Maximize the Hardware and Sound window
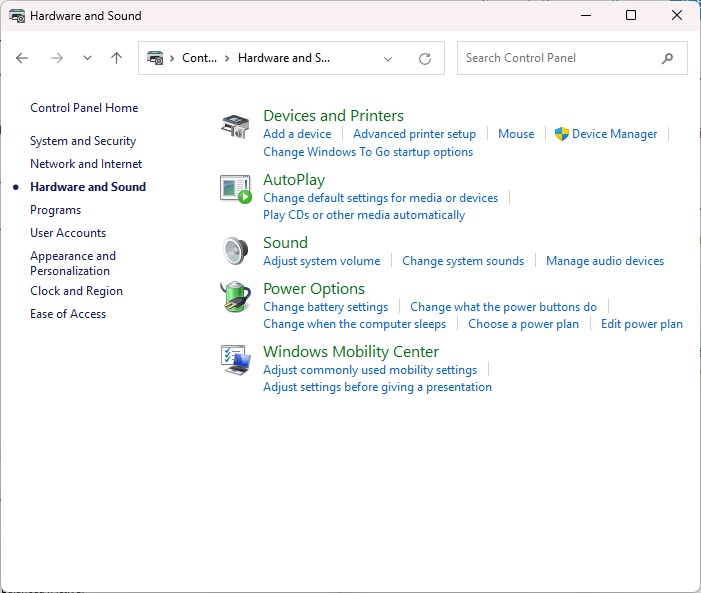 (x=631, y=16)
